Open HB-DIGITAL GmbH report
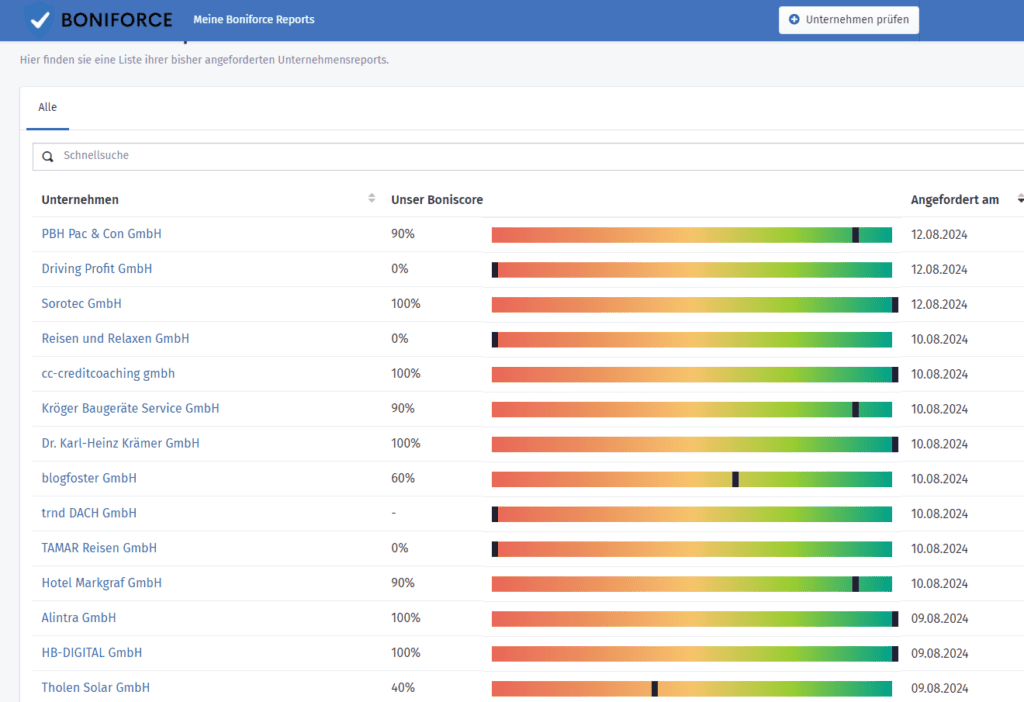The width and height of the screenshot is (1024, 702). tap(92, 652)
